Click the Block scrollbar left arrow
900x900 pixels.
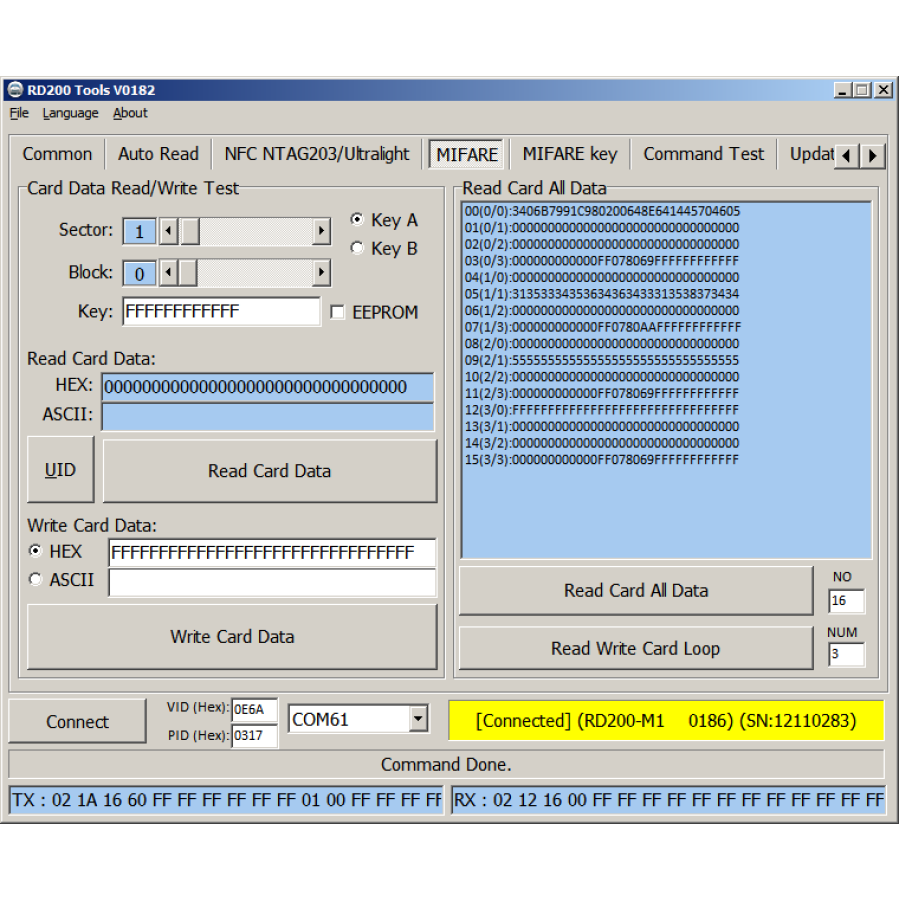168,273
